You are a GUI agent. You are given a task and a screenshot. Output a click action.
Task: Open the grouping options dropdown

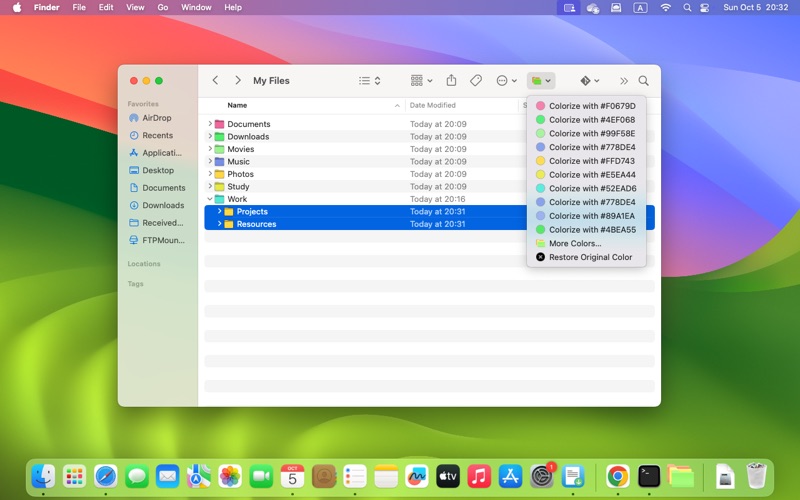coord(421,81)
